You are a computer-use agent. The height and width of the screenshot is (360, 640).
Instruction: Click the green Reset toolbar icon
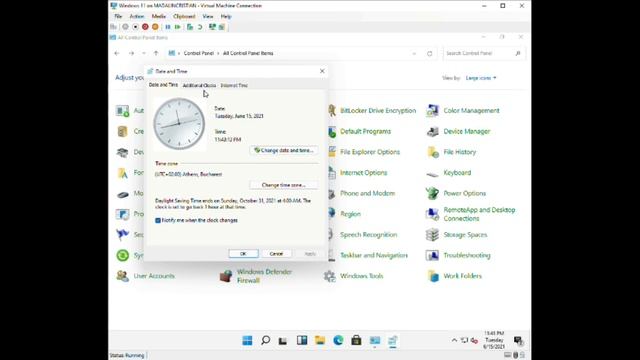[x=178, y=27]
